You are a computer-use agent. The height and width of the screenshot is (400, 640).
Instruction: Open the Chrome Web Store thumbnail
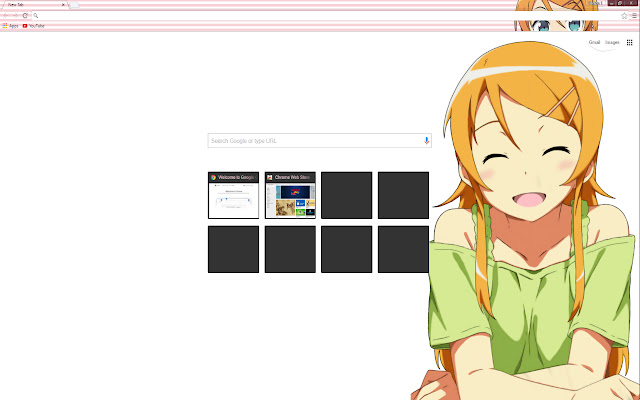(x=290, y=195)
